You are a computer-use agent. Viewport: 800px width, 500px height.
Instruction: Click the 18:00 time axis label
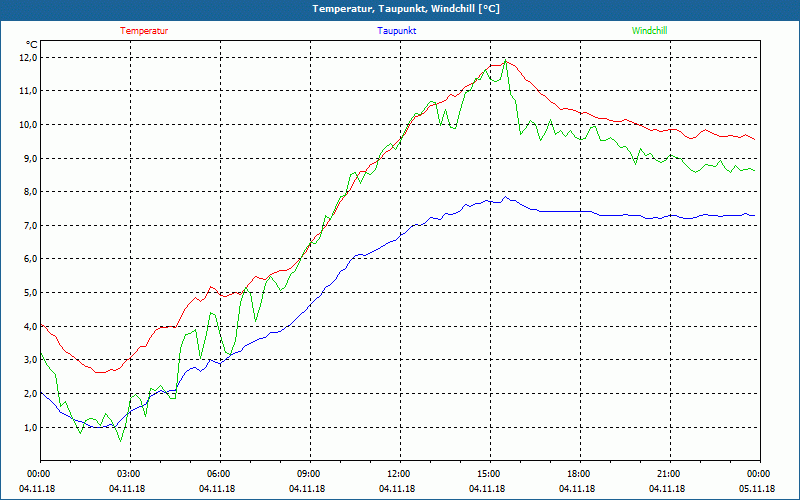pyautogui.click(x=581, y=473)
